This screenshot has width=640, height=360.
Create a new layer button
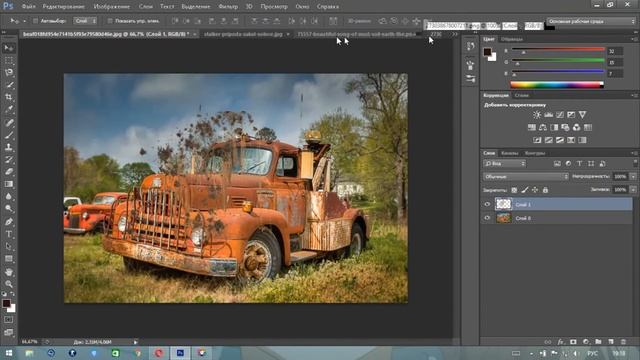coord(611,342)
